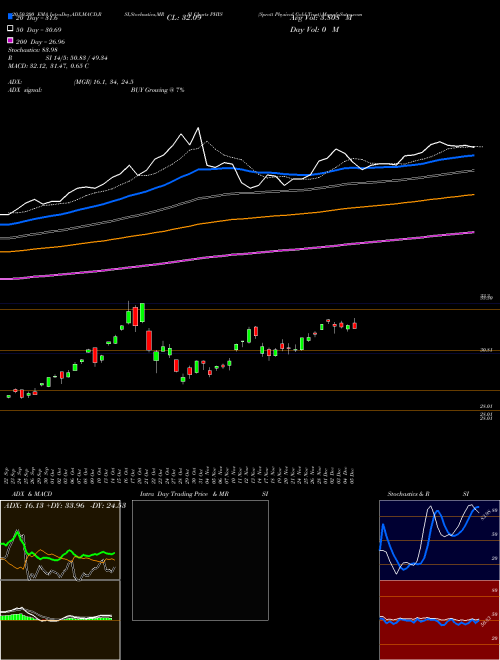500x660 pixels.
Task: Click inside the empty intraday trading price panel
Action: click(200, 560)
